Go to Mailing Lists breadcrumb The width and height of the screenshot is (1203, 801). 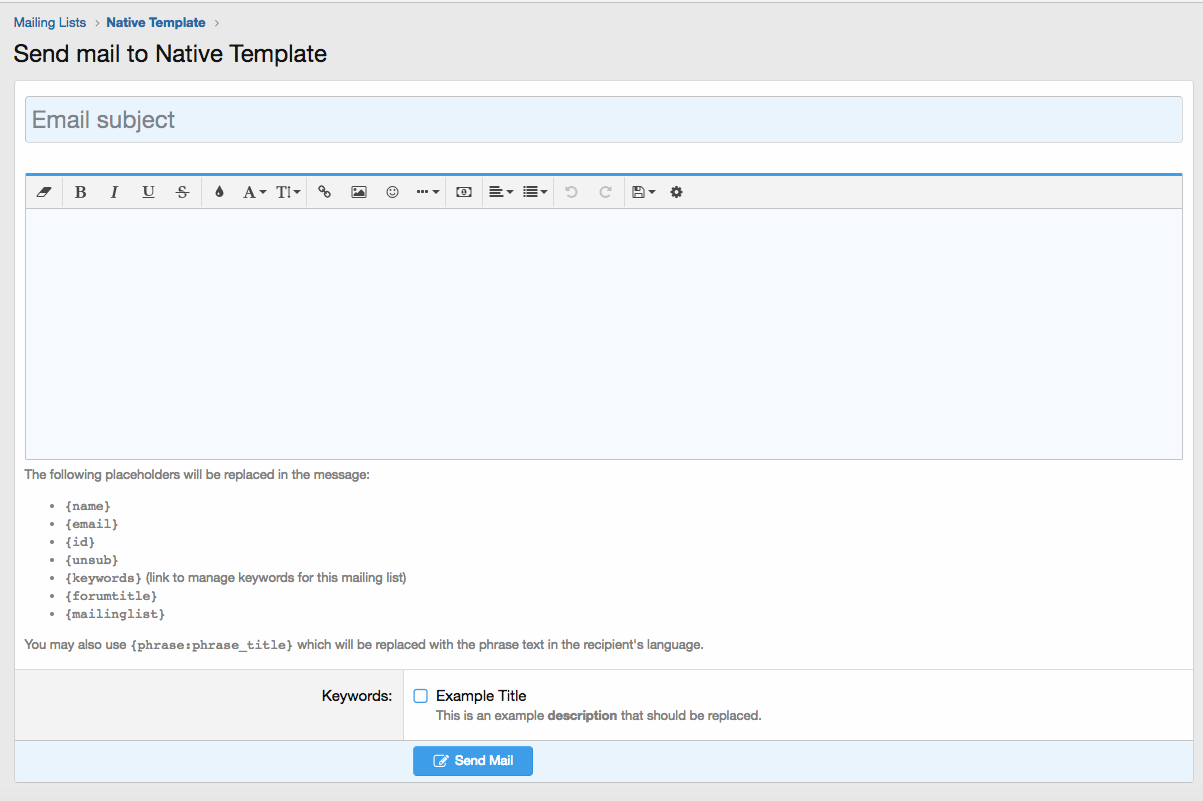(x=50, y=22)
